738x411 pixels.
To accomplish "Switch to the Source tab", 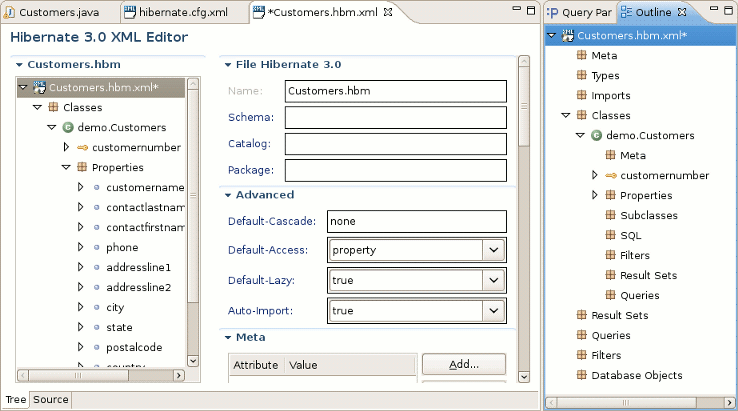I will (51, 400).
